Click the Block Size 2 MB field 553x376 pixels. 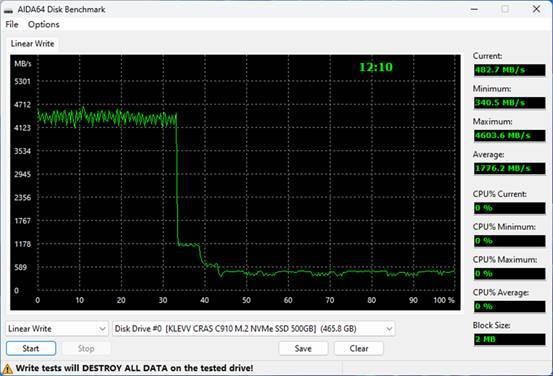(x=510, y=339)
